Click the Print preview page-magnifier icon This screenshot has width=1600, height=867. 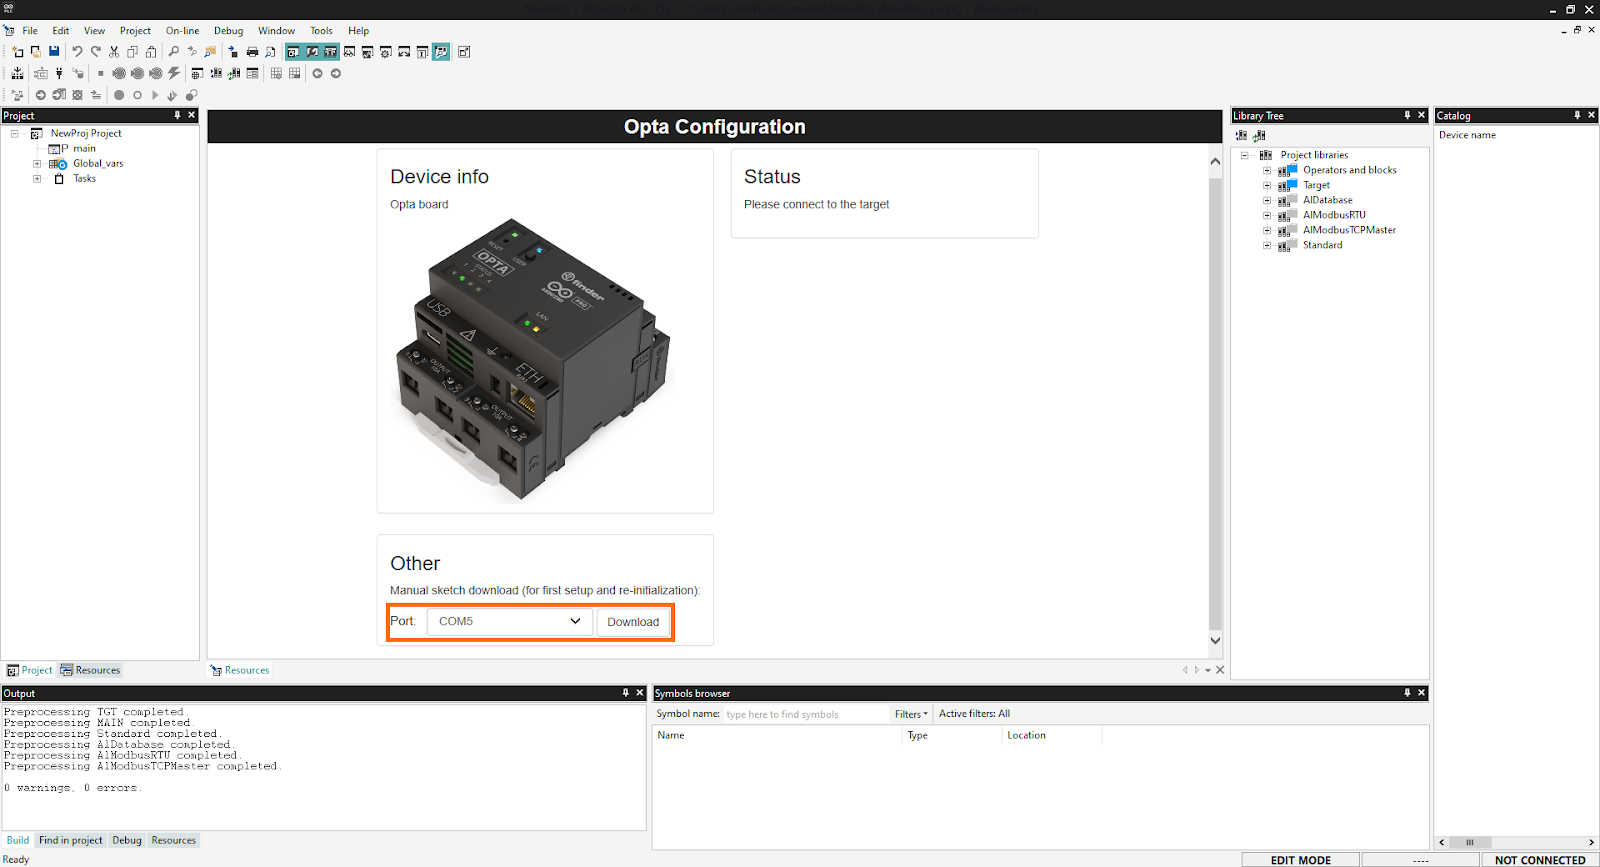(x=270, y=52)
